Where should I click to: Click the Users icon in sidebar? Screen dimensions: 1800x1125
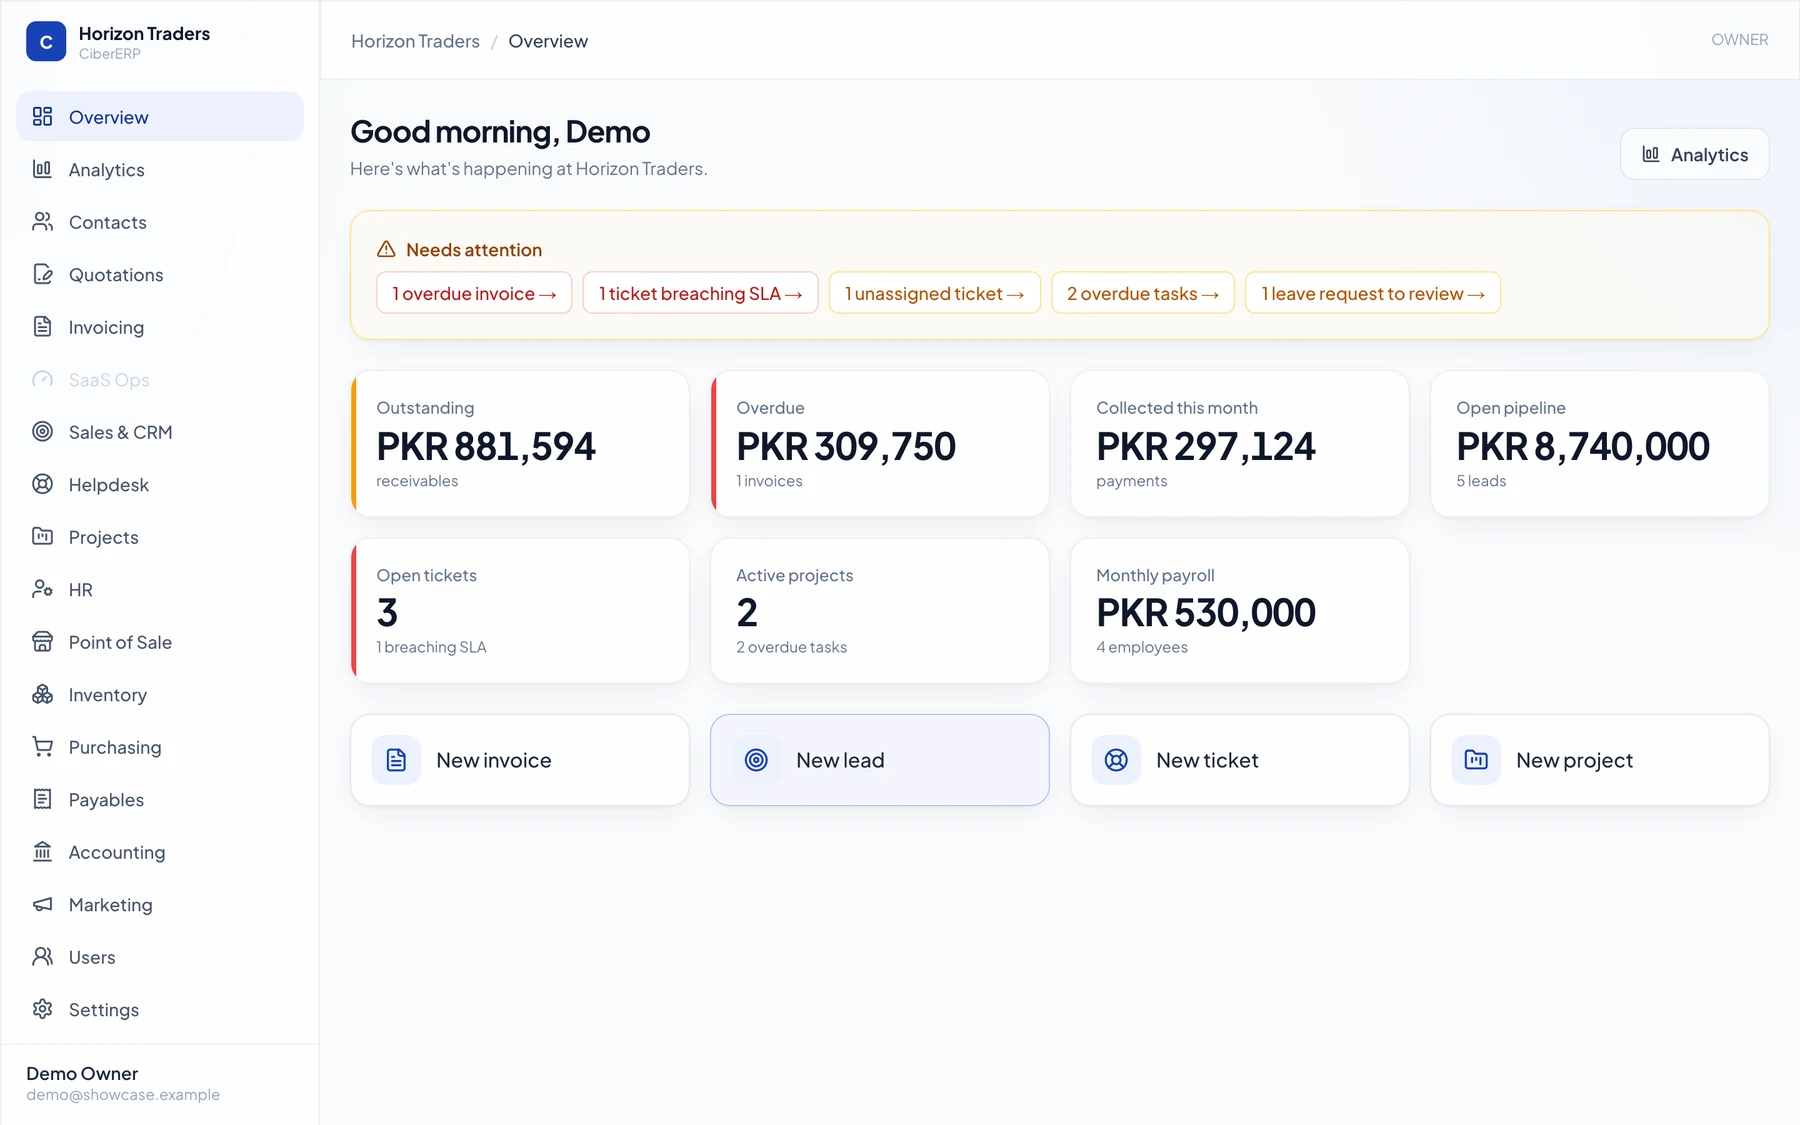point(42,957)
